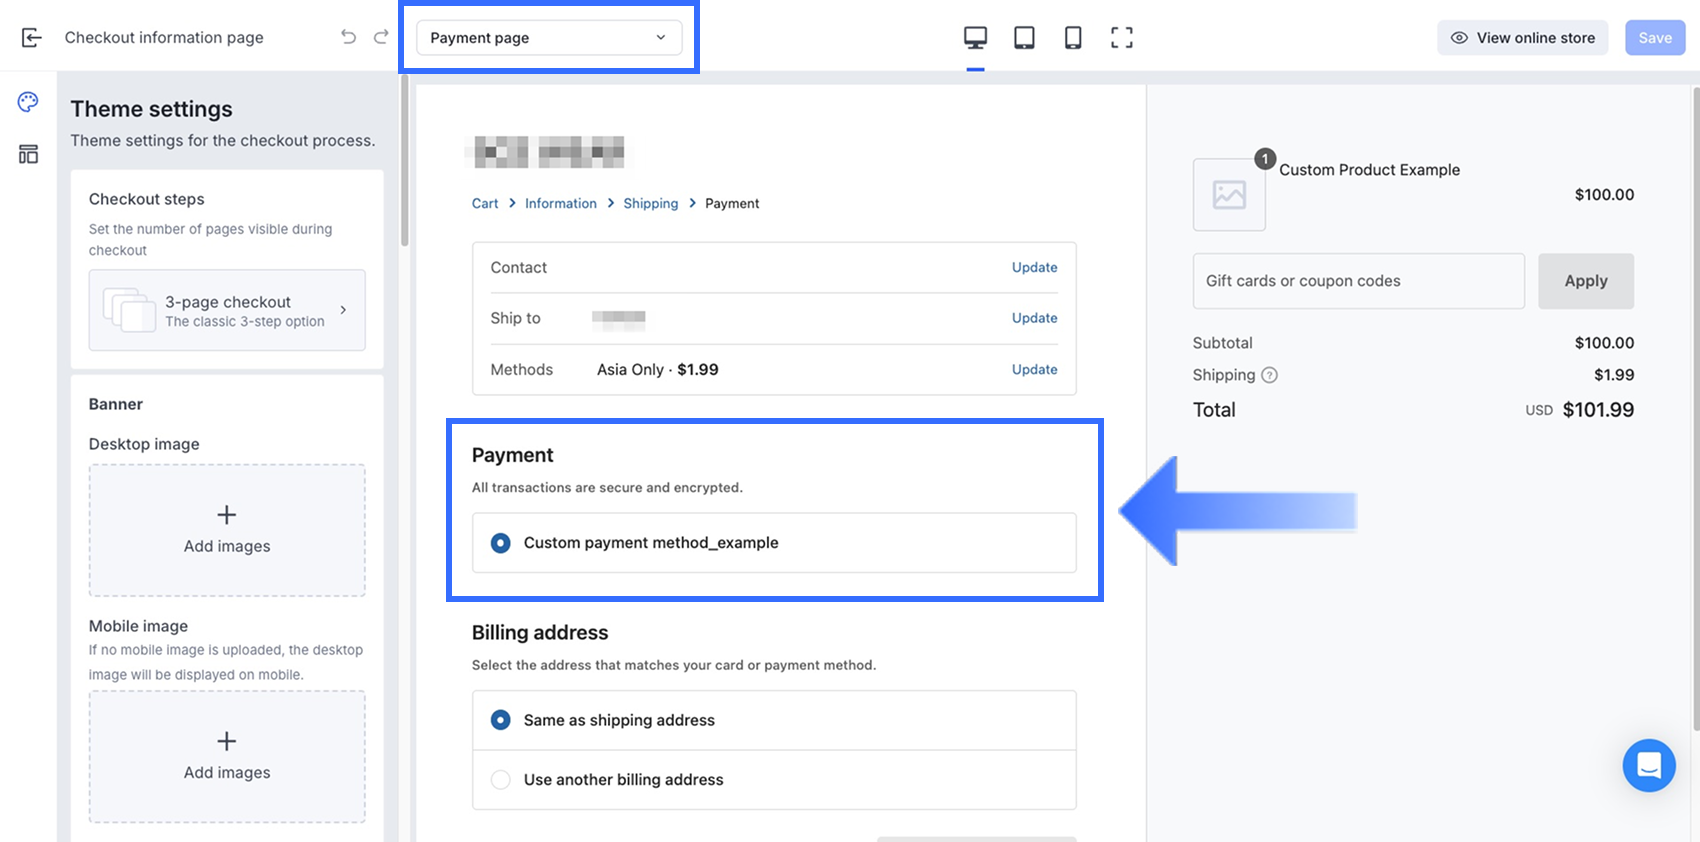The height and width of the screenshot is (842, 1700).
Task: Click the exit editor icon
Action: coord(31,38)
